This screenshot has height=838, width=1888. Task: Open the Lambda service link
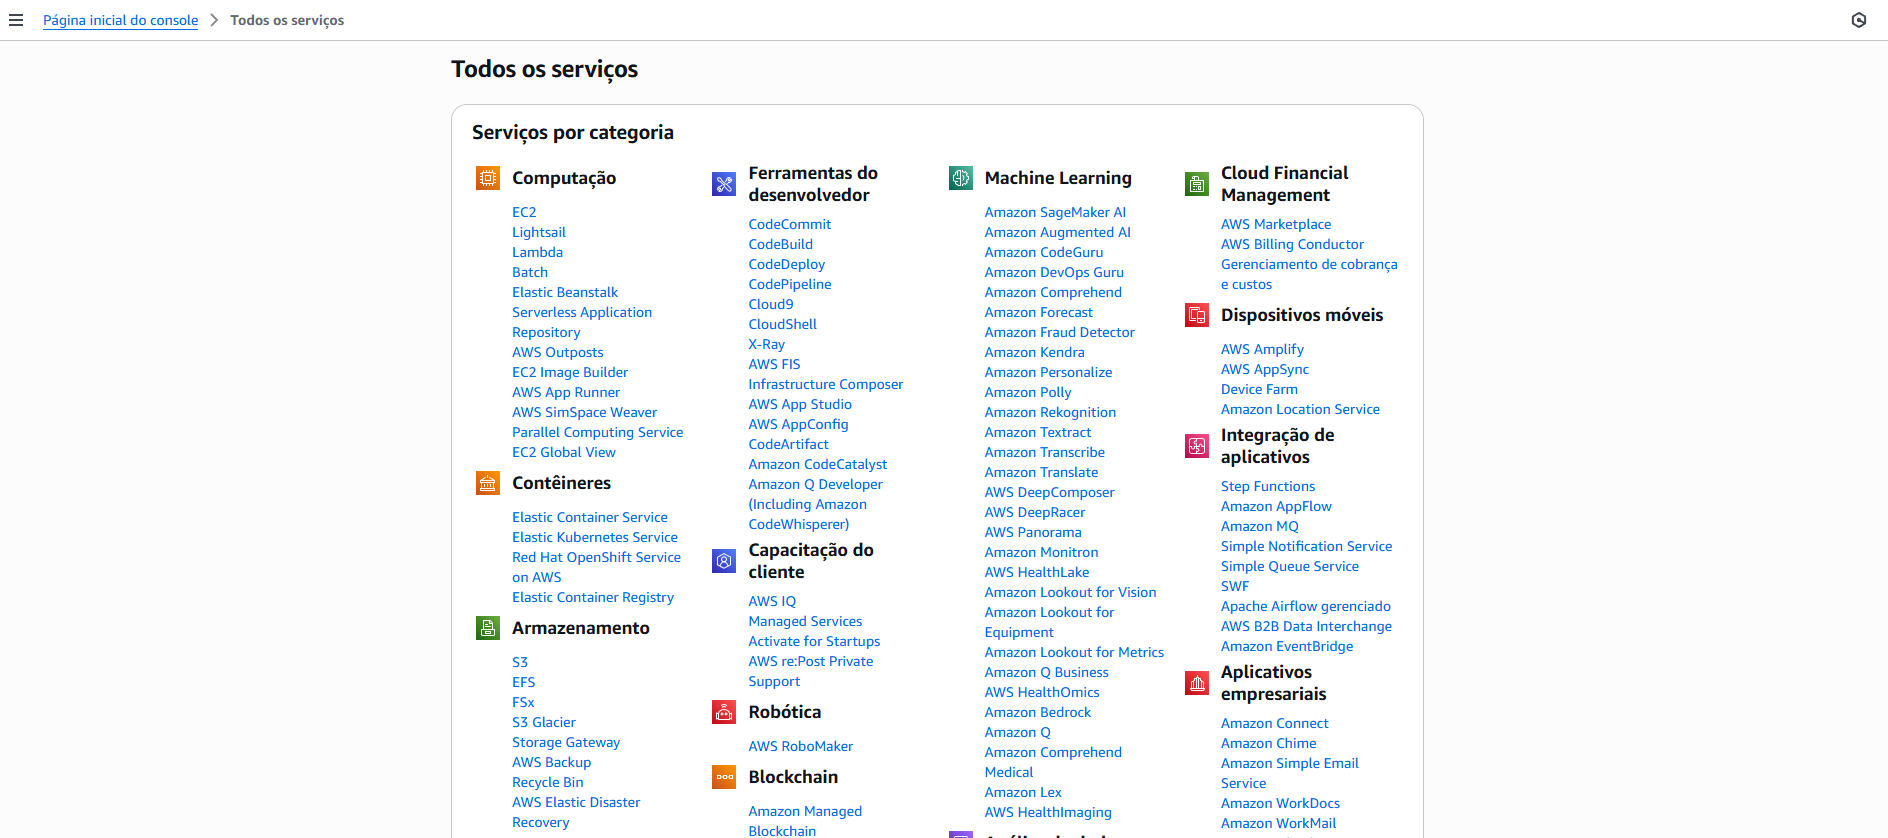point(537,252)
